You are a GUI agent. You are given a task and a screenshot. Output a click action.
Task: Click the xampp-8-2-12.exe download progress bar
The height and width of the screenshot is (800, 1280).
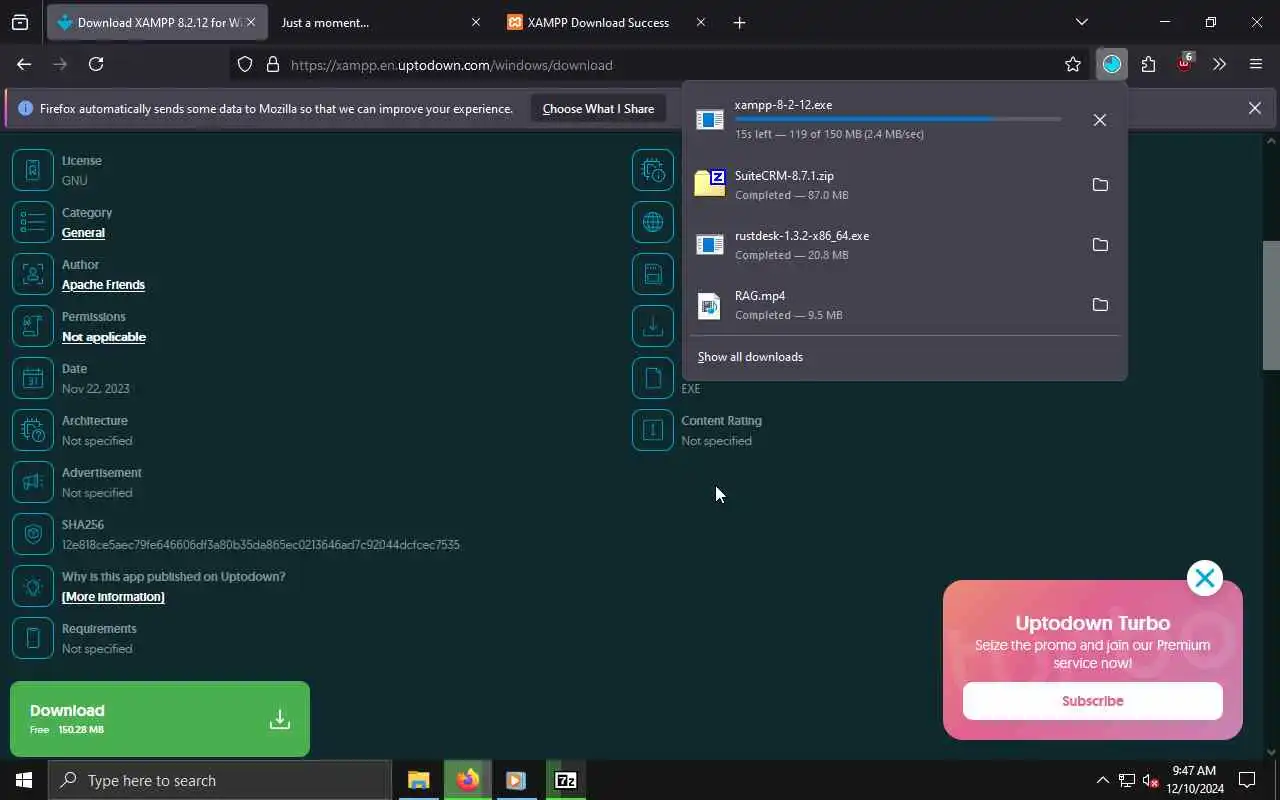[898, 119]
